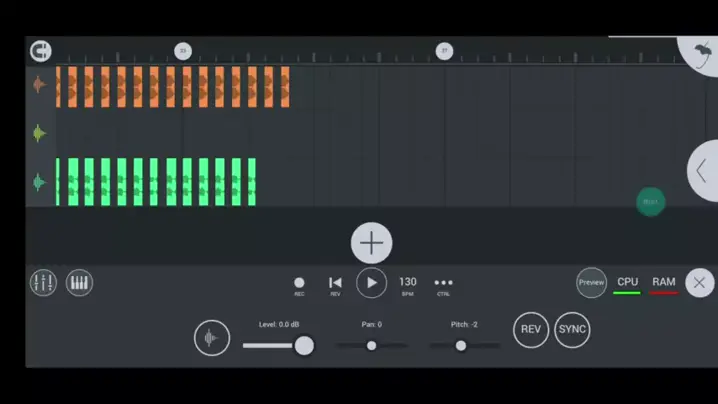Click the loop icon at top-left

click(x=40, y=51)
